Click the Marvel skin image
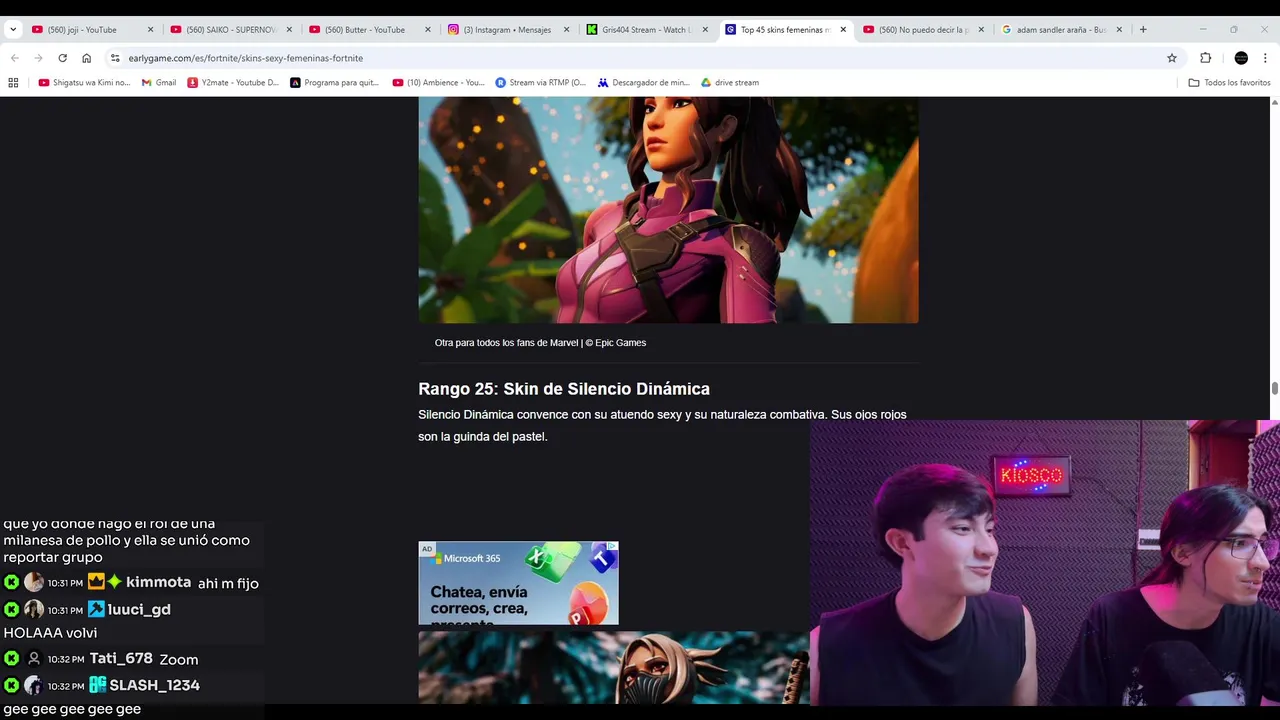 click(668, 210)
